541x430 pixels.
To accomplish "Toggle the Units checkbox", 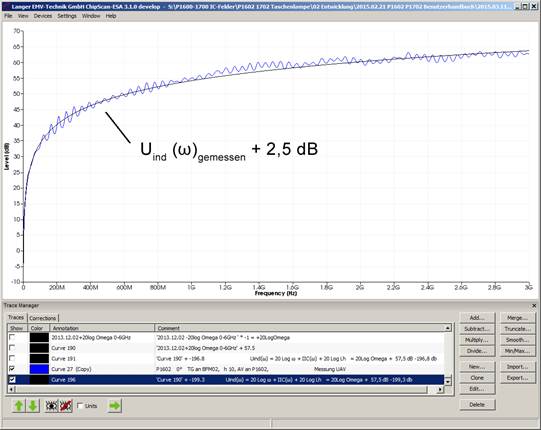I will pos(80,405).
